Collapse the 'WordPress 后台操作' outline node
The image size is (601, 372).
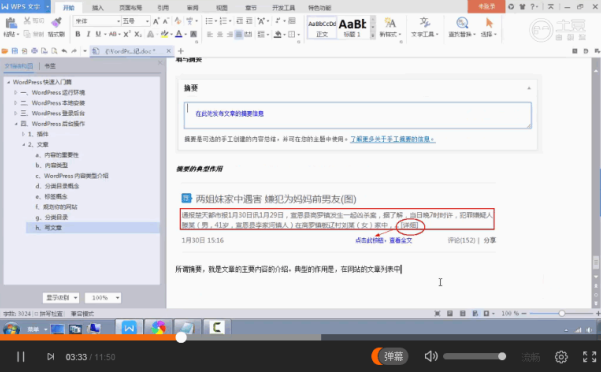click(x=16, y=124)
